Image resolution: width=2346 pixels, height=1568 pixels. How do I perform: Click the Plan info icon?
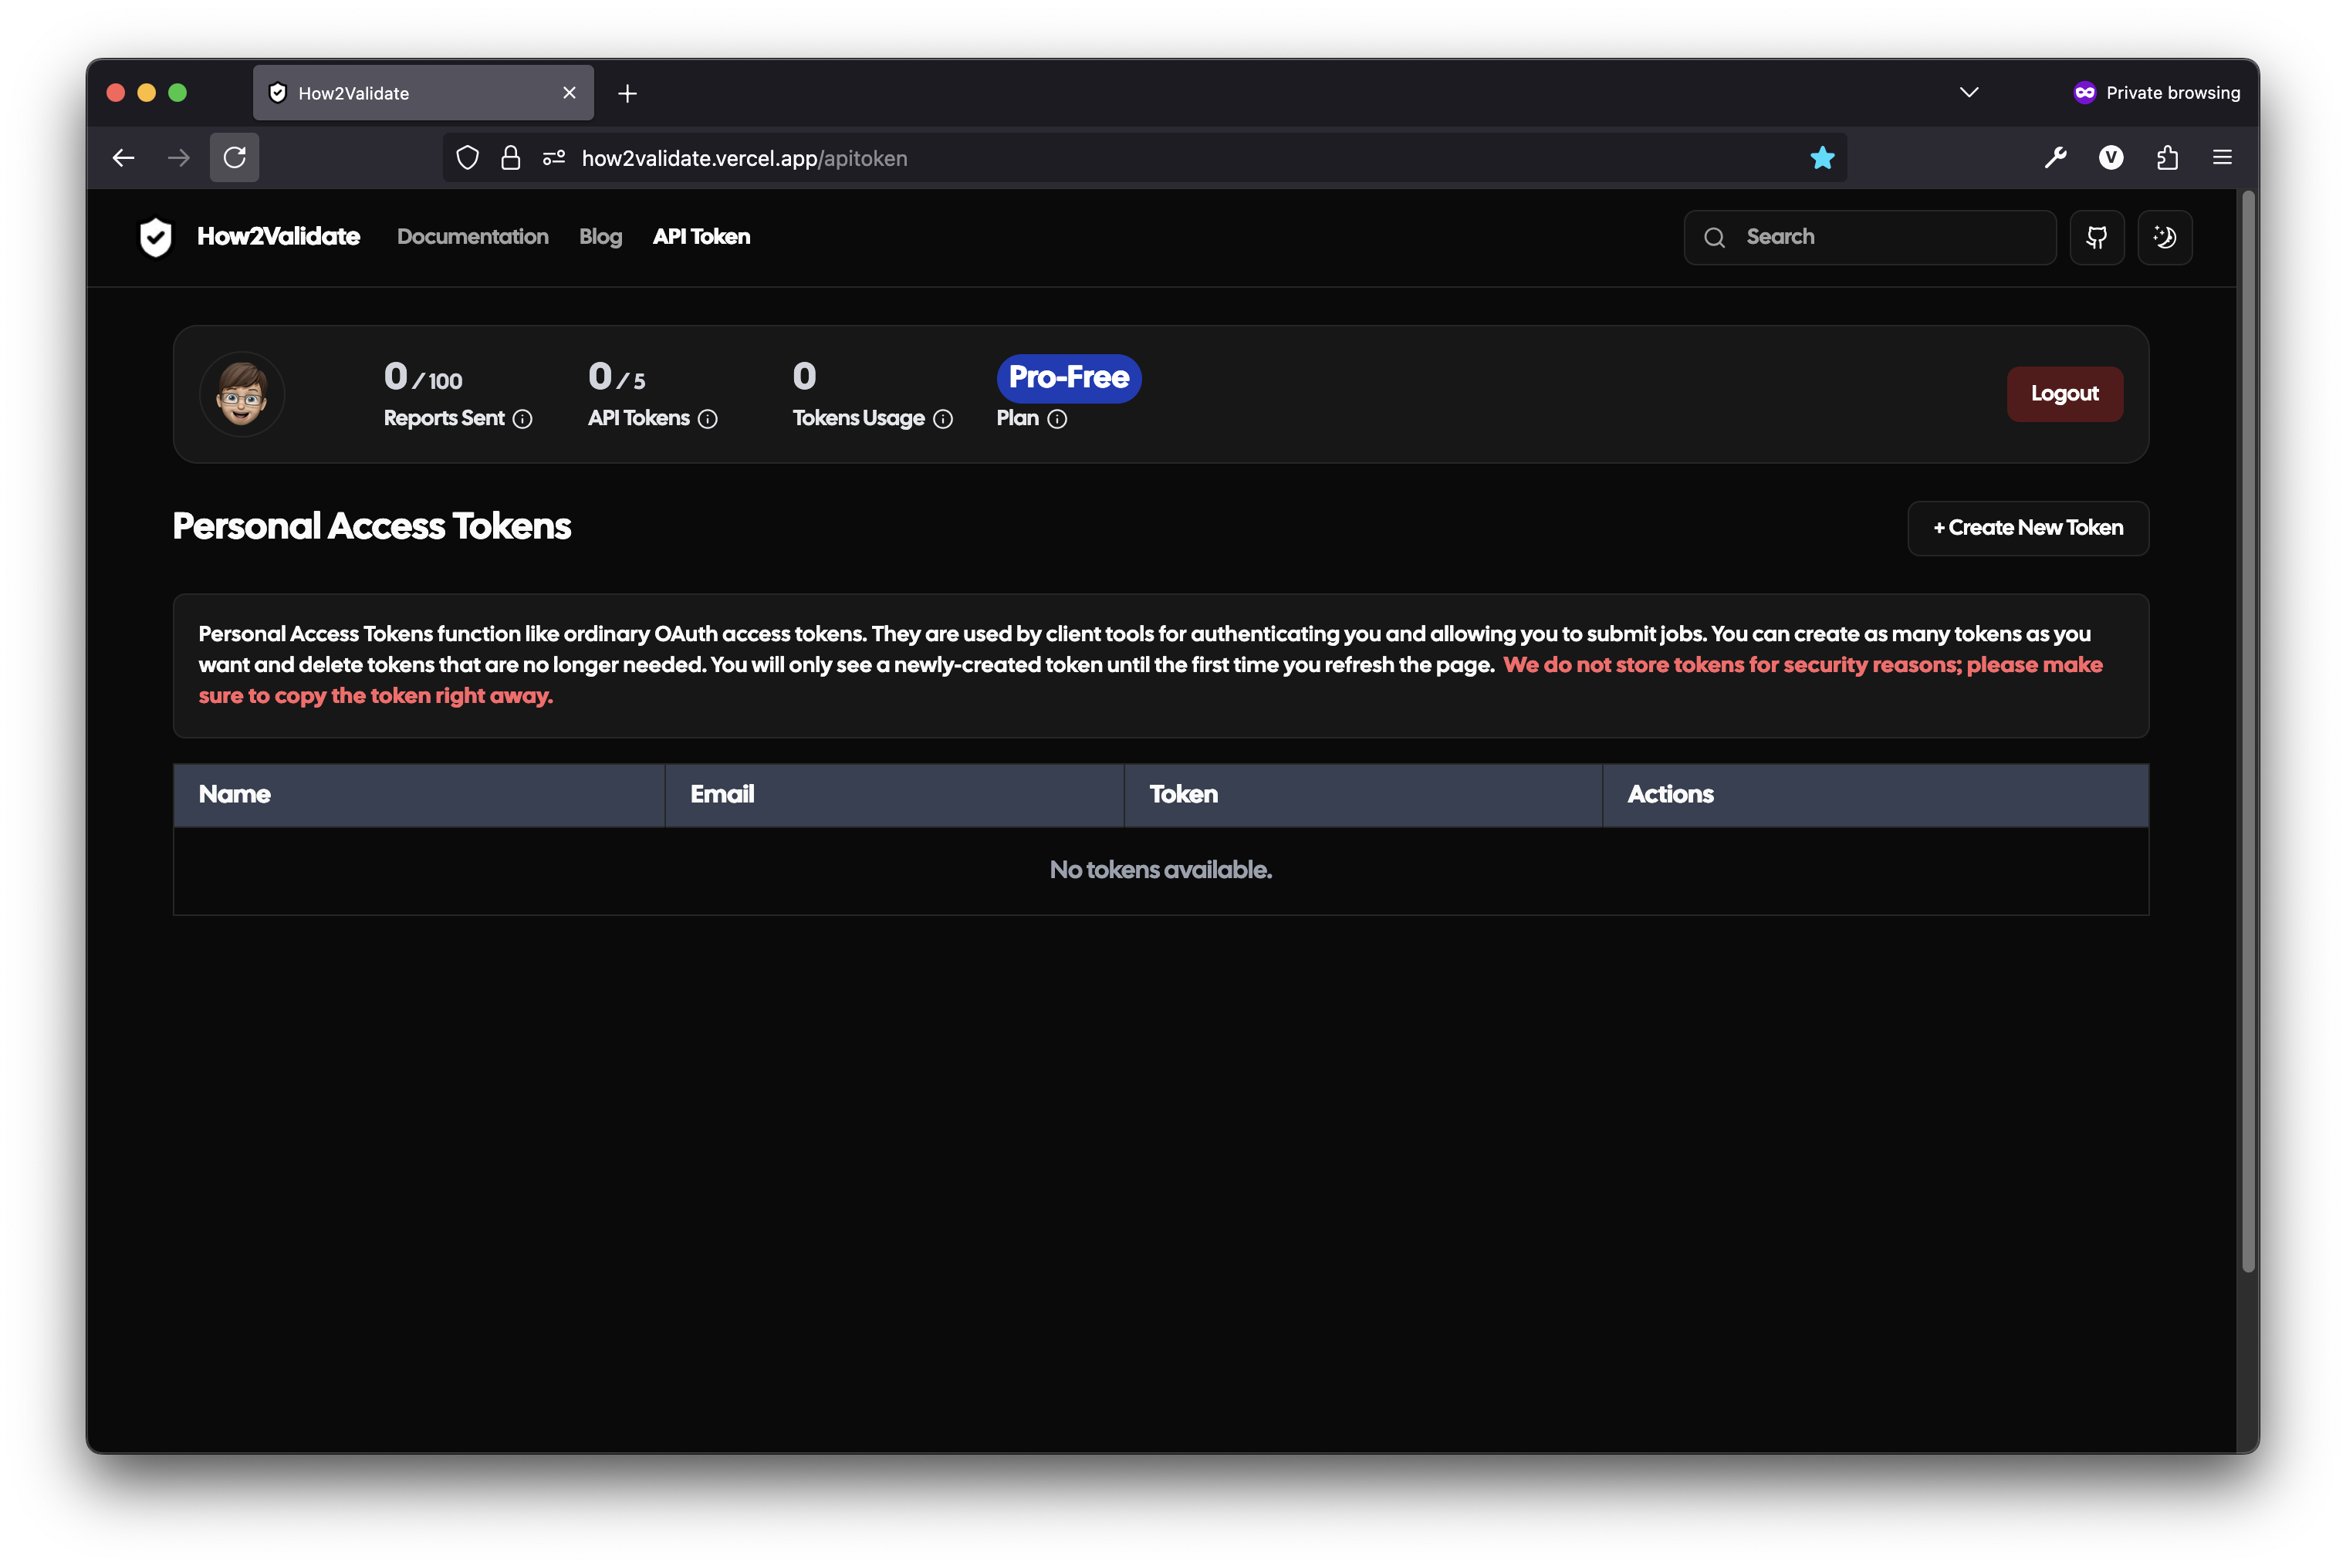click(x=1056, y=419)
